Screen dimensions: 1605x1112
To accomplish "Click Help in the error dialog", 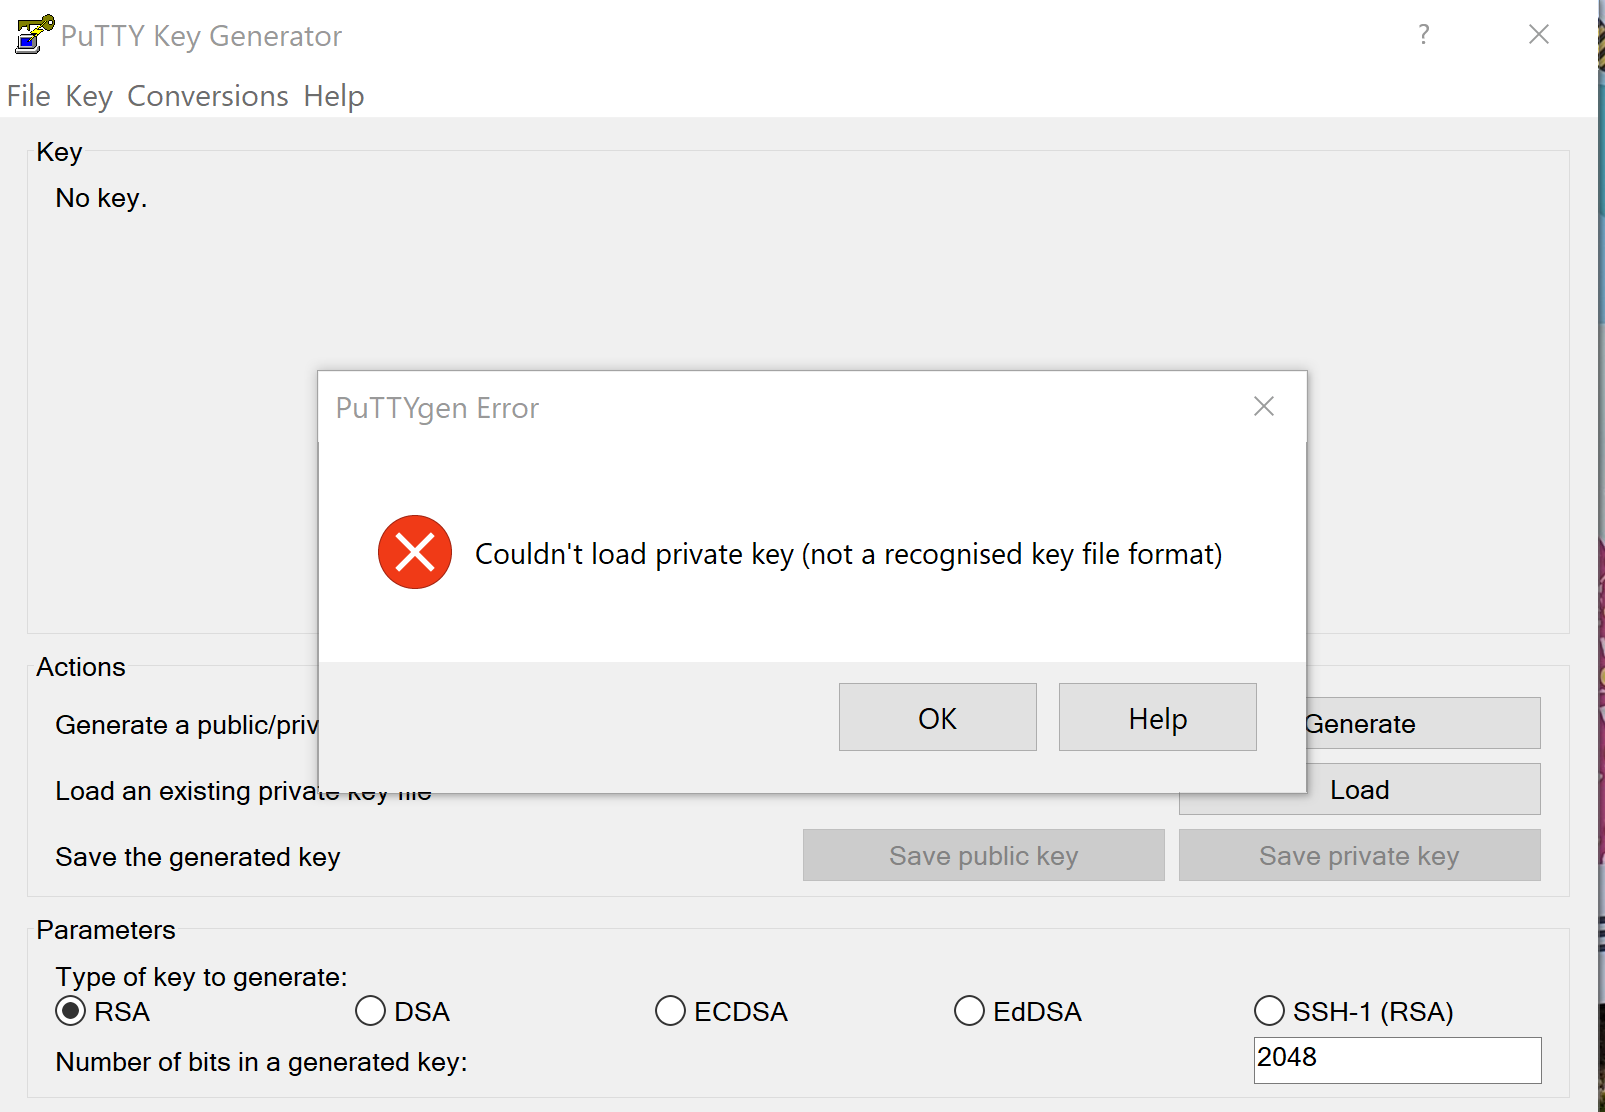I will (1156, 717).
